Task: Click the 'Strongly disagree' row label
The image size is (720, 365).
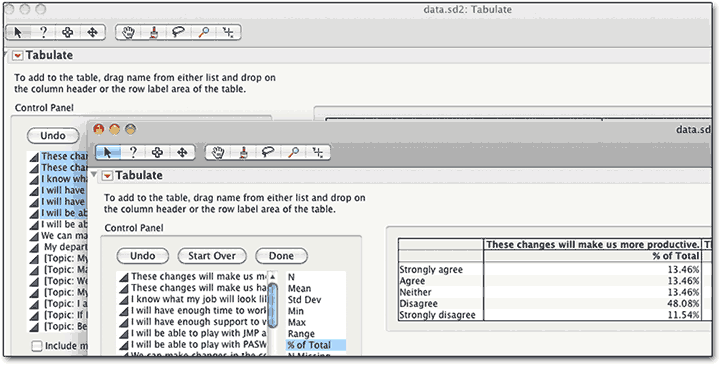Action: pyautogui.click(x=437, y=315)
